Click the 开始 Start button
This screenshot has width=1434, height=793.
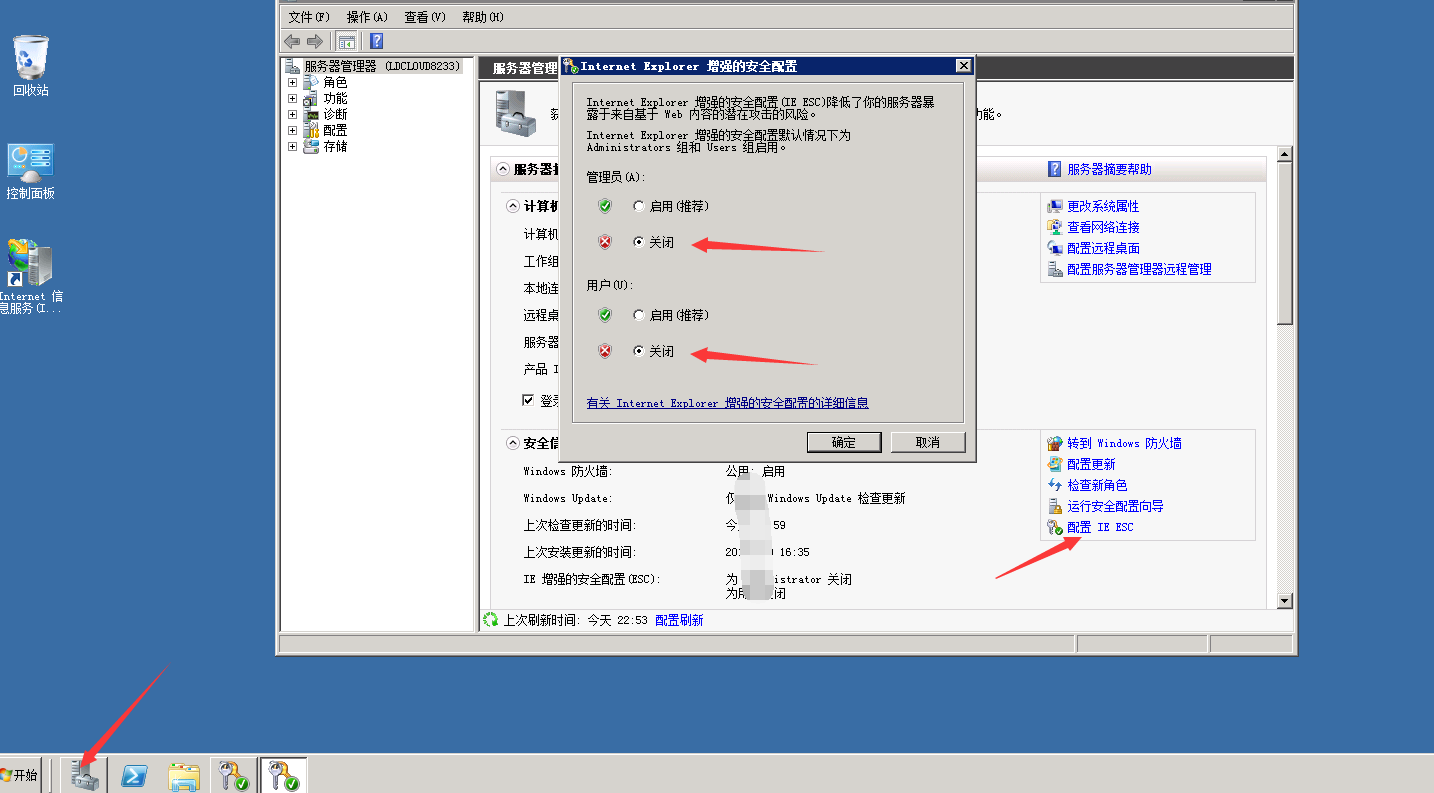(20, 775)
